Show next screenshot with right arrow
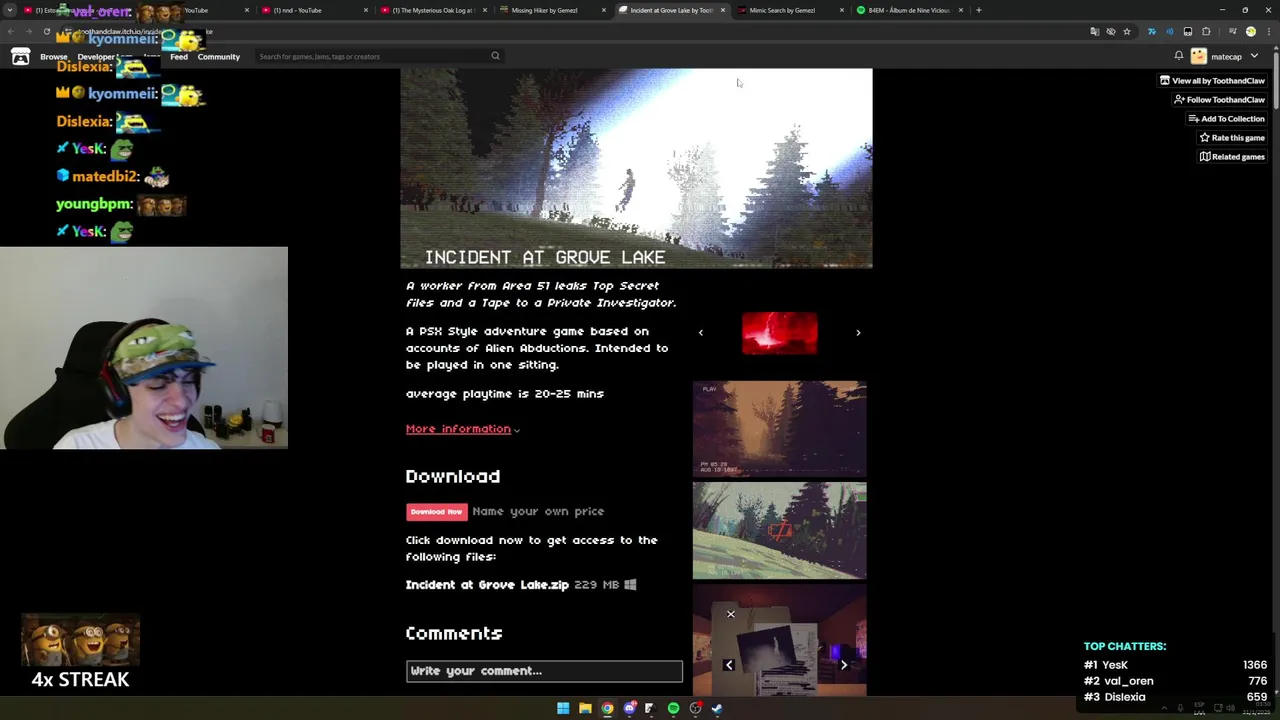This screenshot has width=1280, height=720. pyautogui.click(x=858, y=333)
